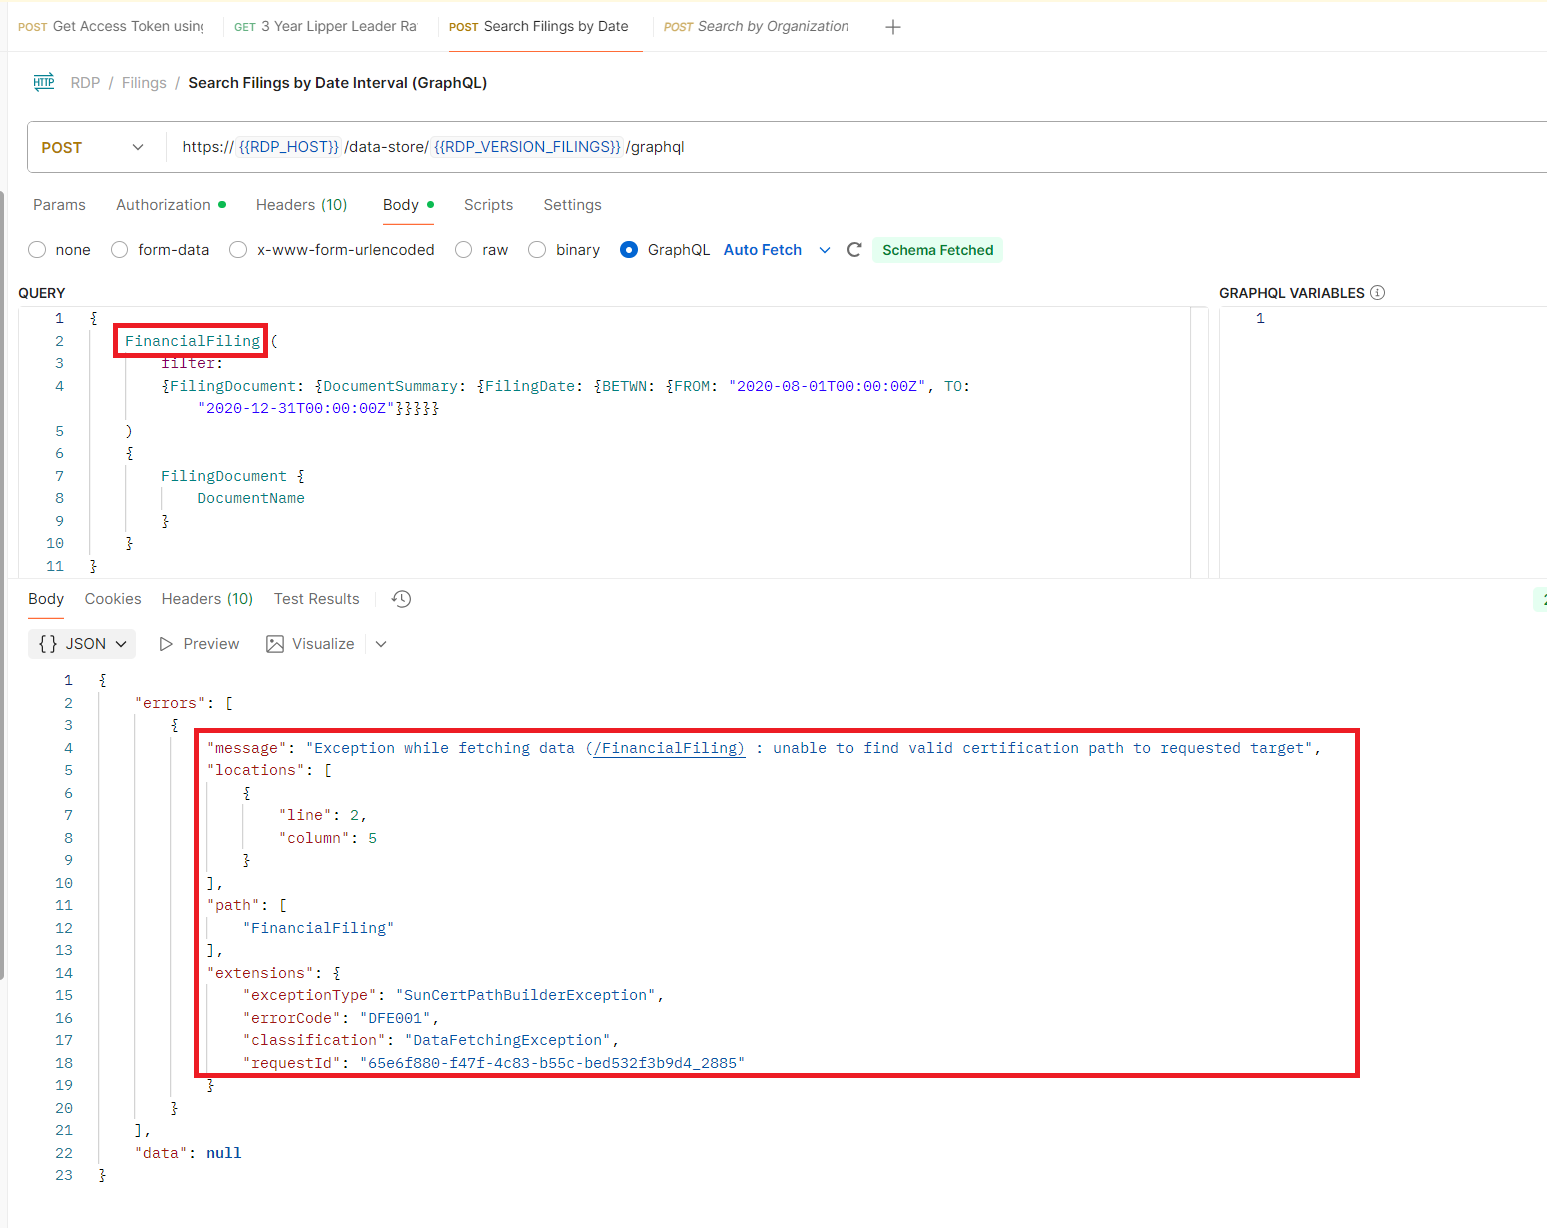
Task: Open the POST method dropdown
Action: 93,147
